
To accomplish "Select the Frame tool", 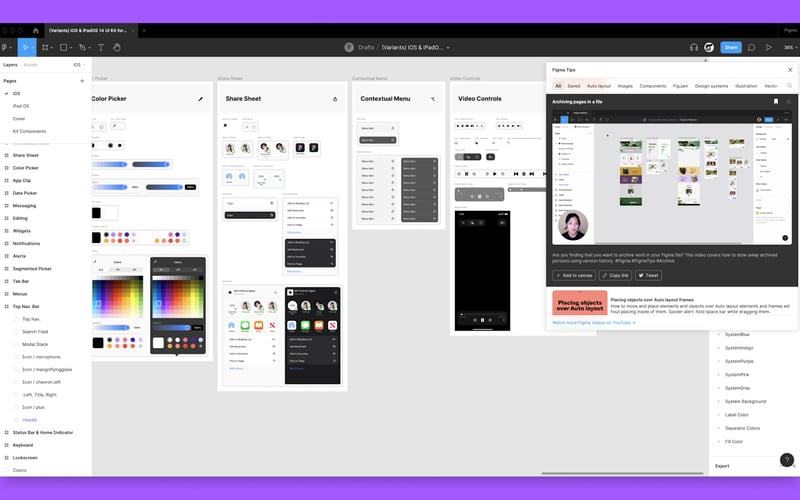I will click(x=45, y=47).
